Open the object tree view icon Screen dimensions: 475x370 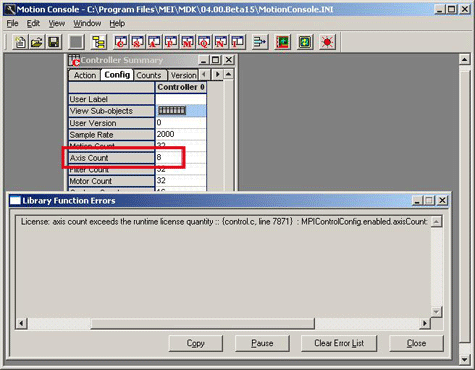[x=99, y=42]
